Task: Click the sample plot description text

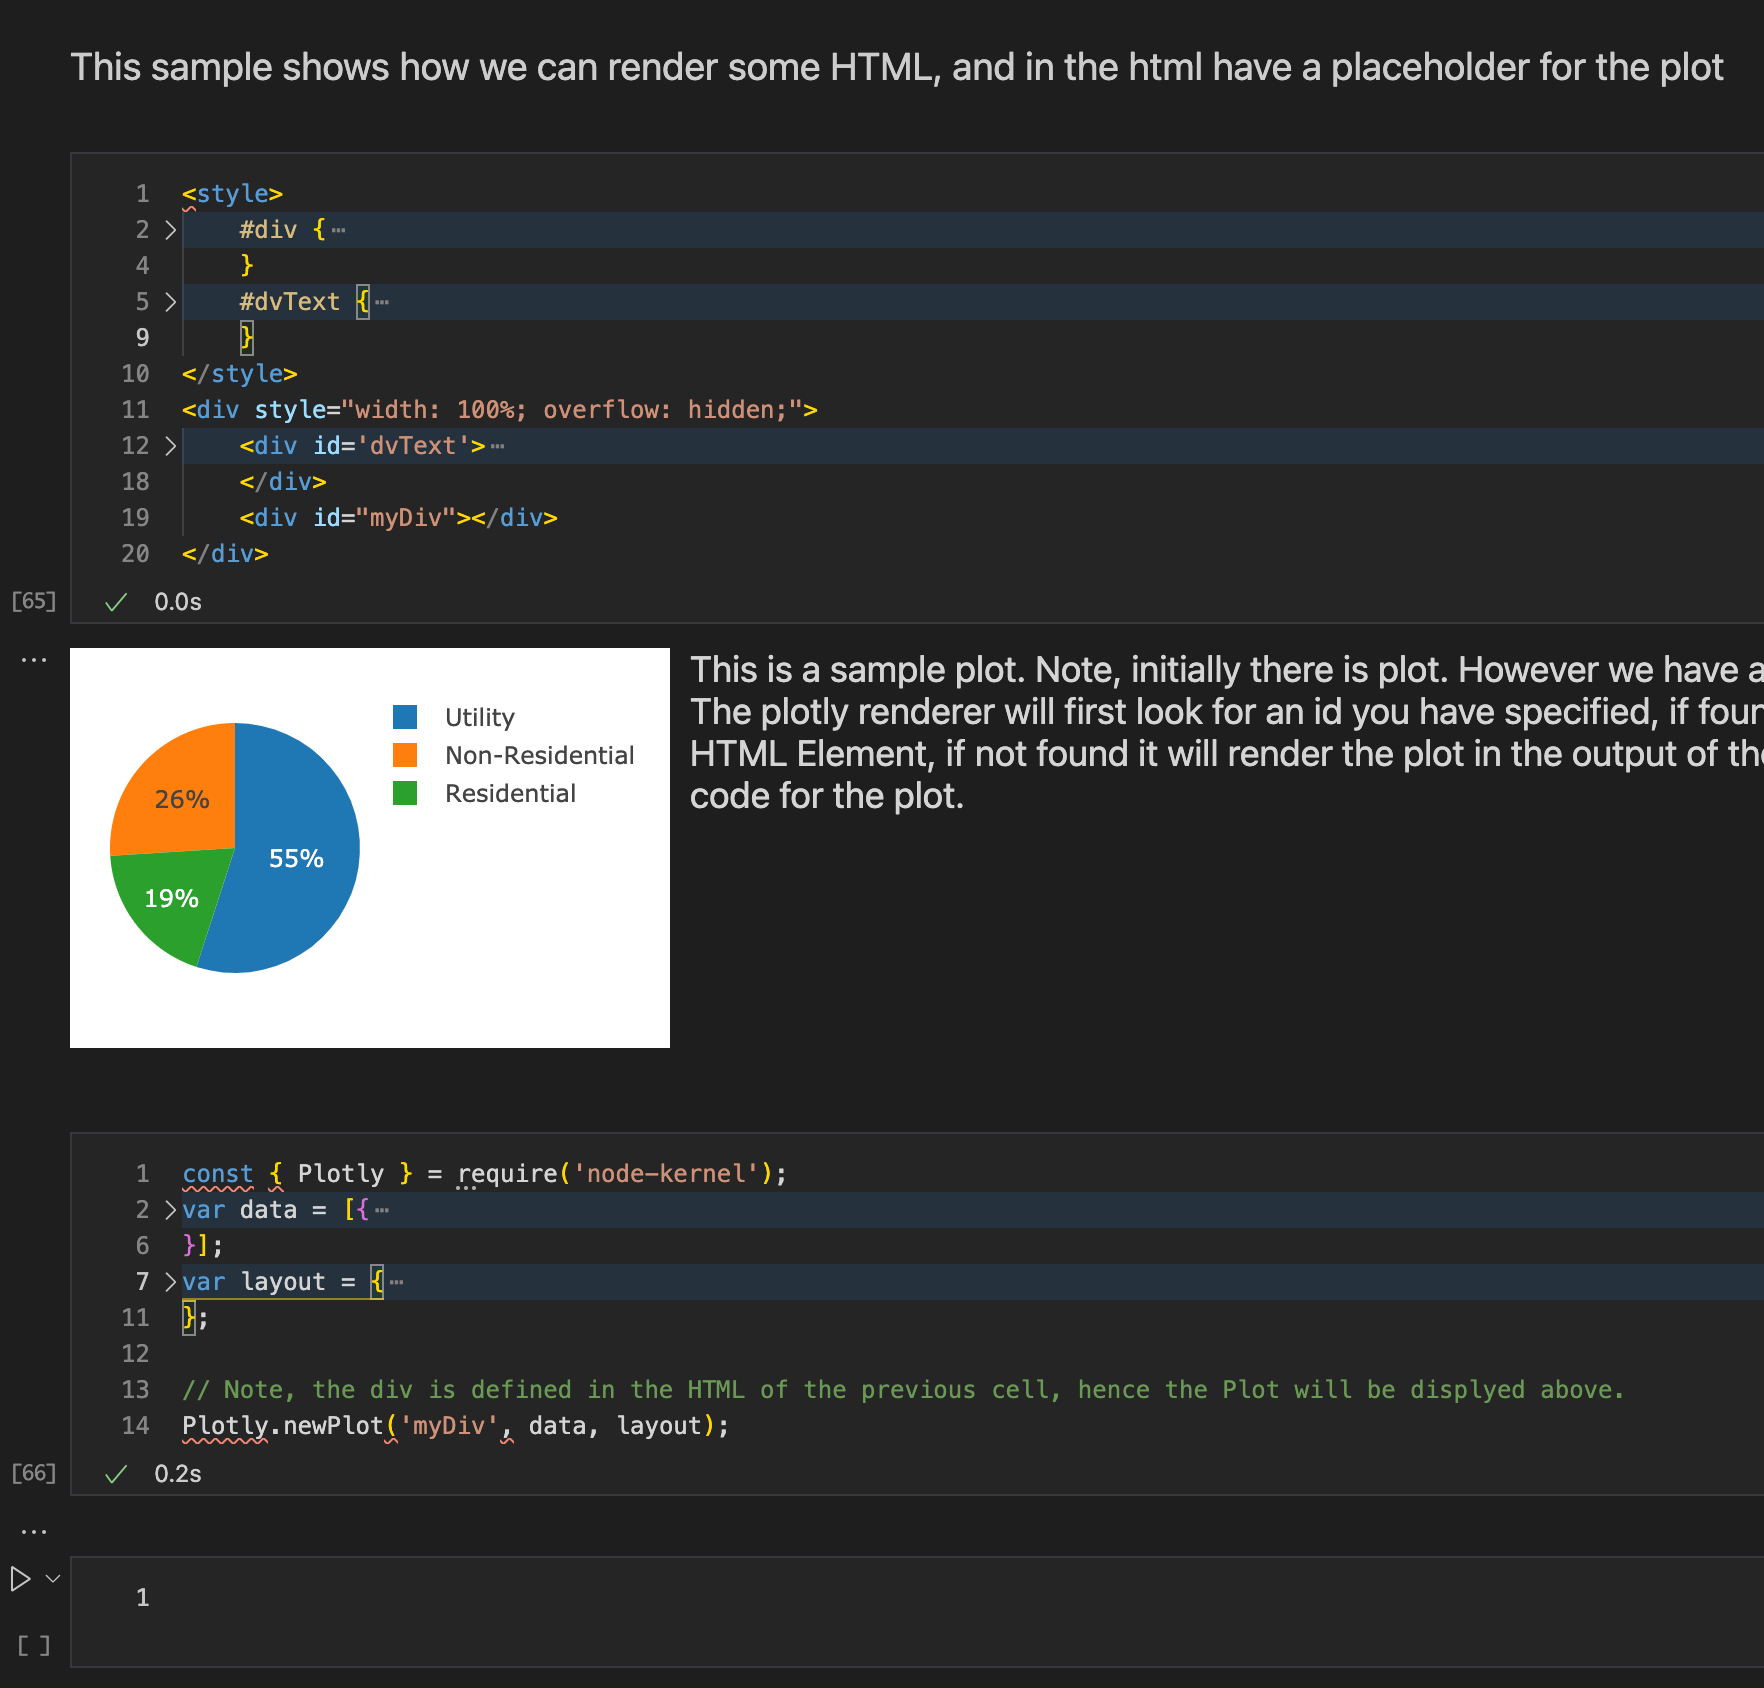Action: pyautogui.click(x=1227, y=733)
